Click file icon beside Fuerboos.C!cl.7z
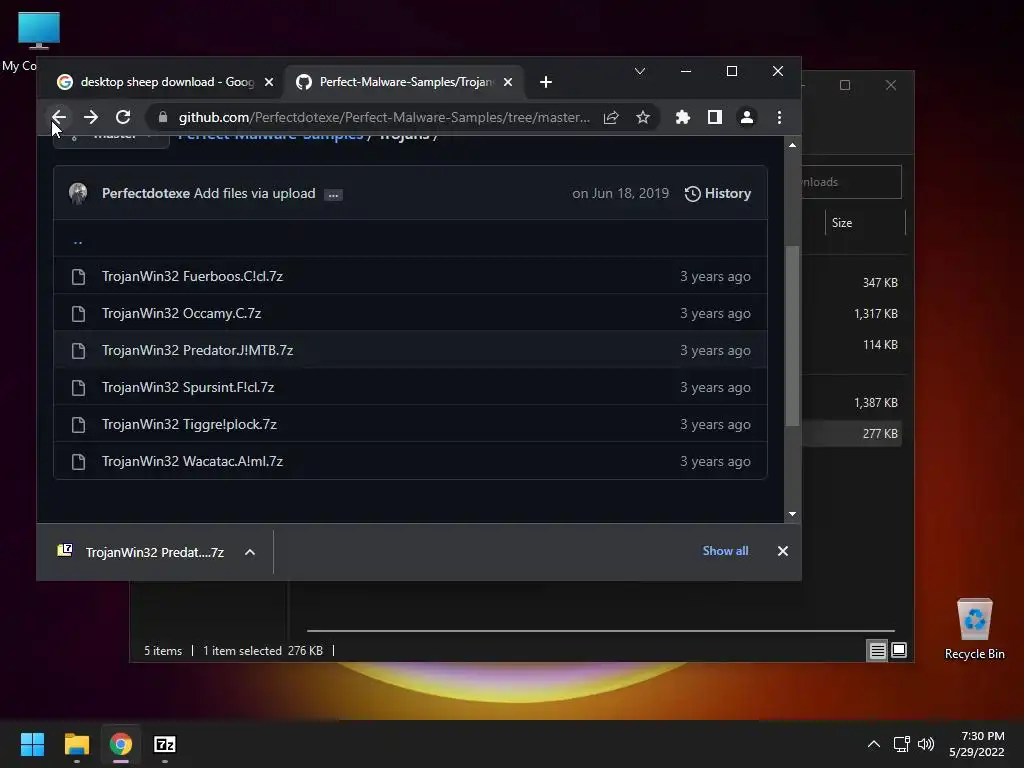The width and height of the screenshot is (1024, 768). click(78, 277)
